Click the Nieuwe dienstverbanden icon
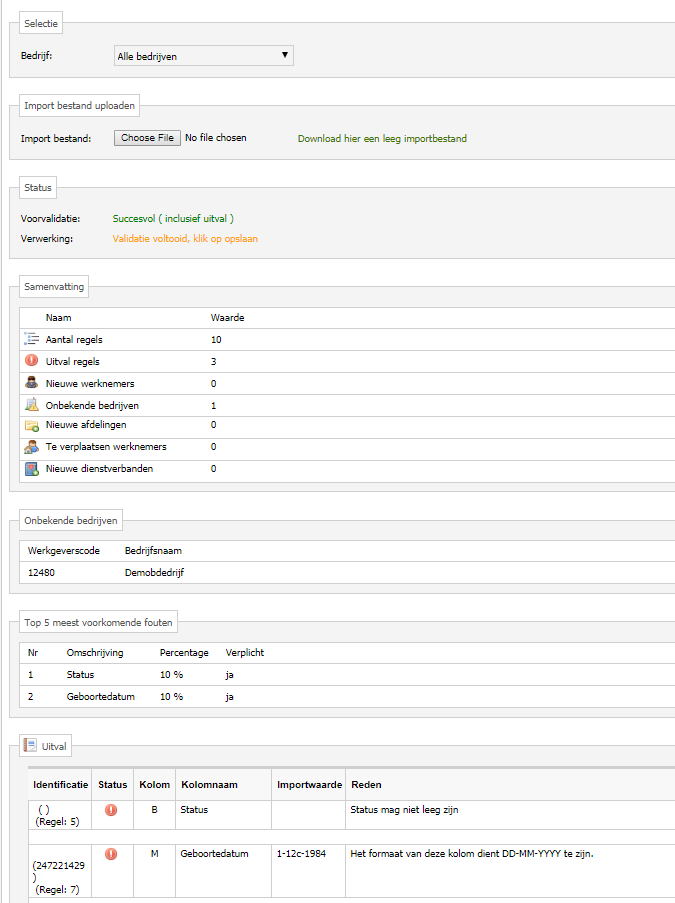Image resolution: width=675 pixels, height=903 pixels. tap(31, 469)
